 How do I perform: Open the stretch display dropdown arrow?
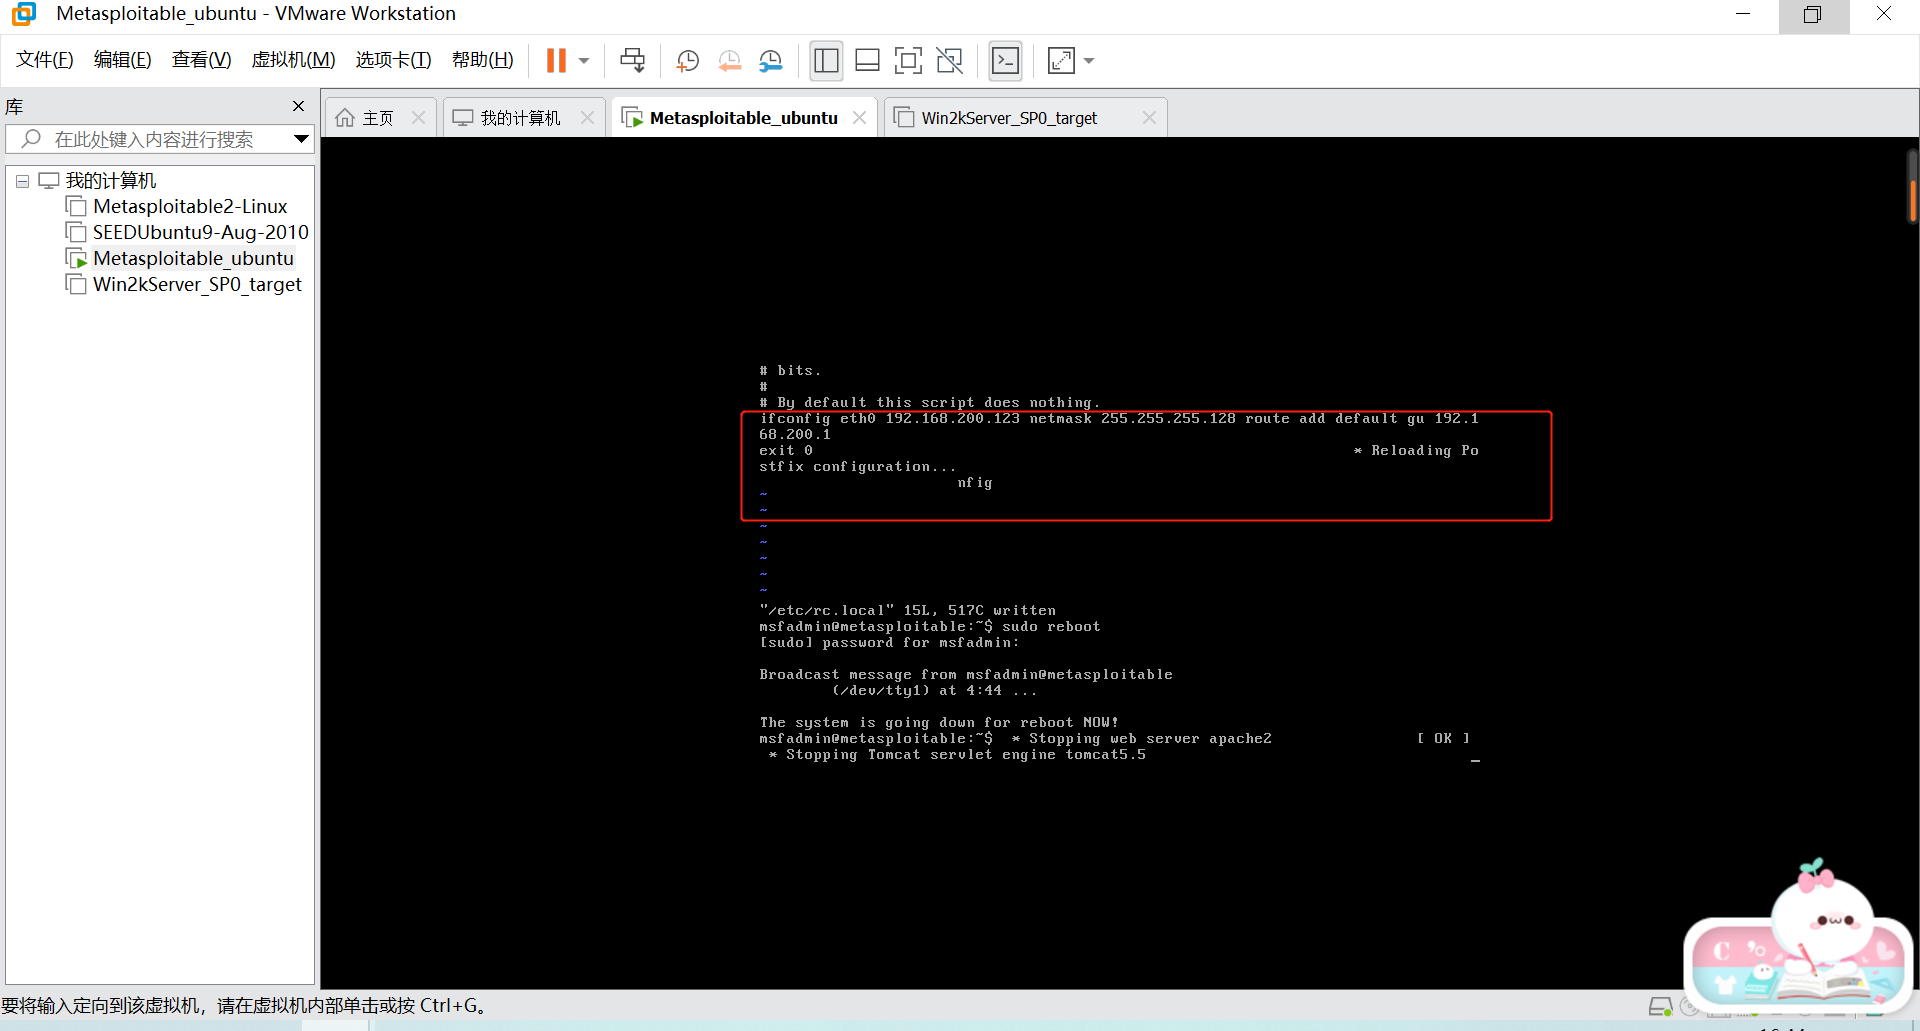pyautogui.click(x=1089, y=61)
